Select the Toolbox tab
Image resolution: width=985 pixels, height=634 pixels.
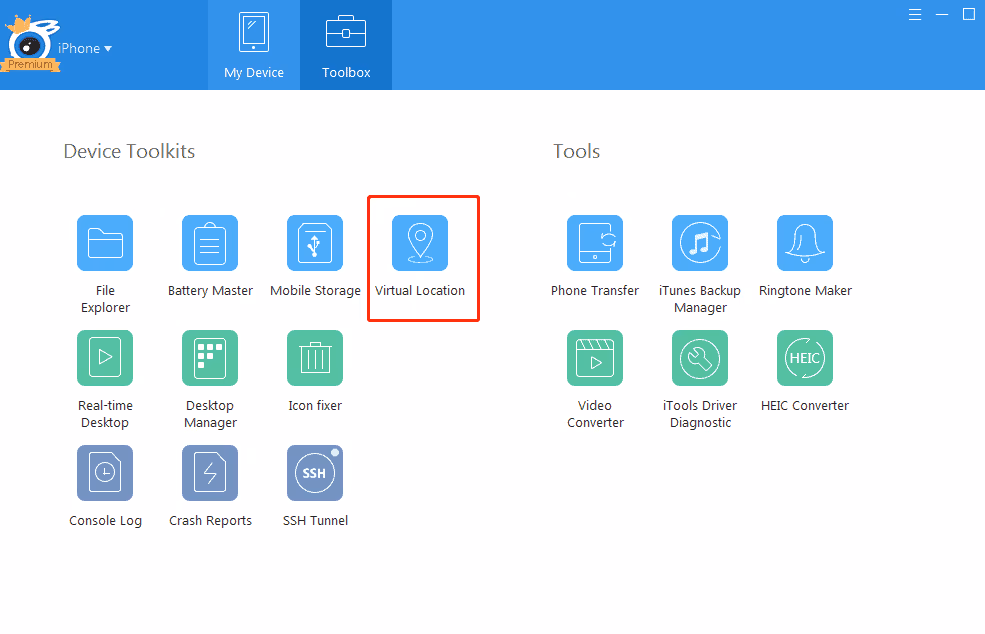pyautogui.click(x=346, y=46)
